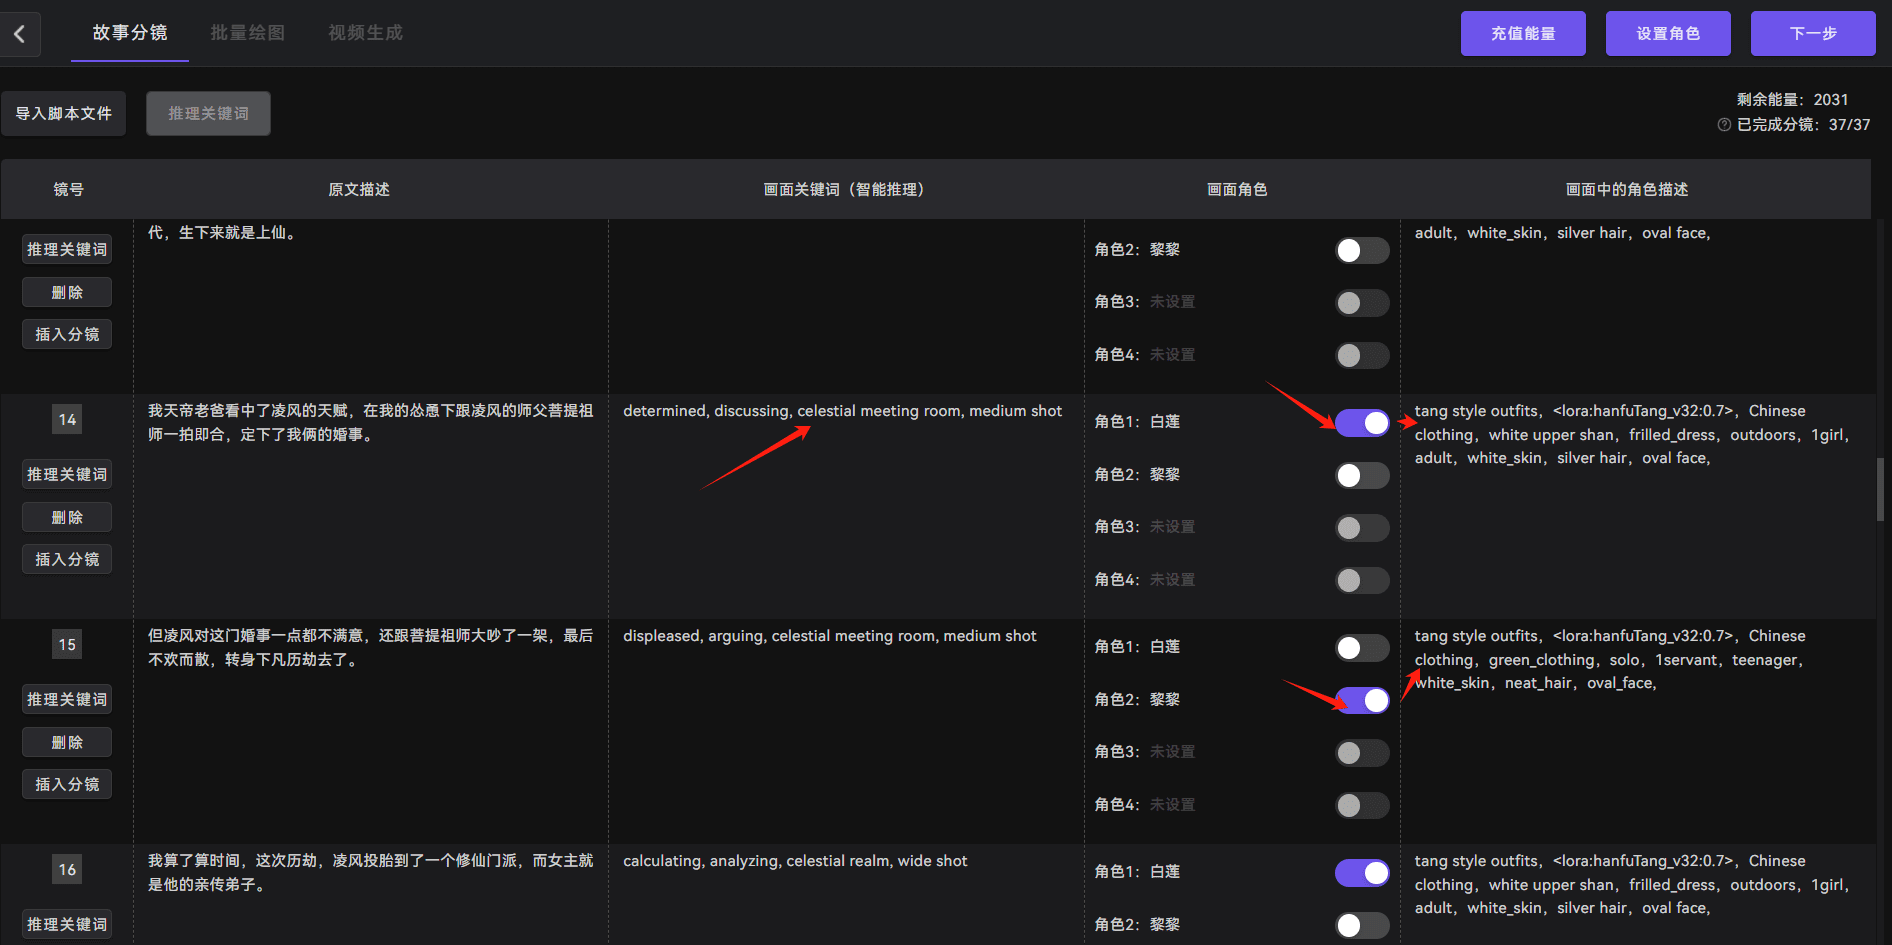The width and height of the screenshot is (1892, 945).
Task: Click 推理关键词 for shot 14
Action: tap(67, 474)
